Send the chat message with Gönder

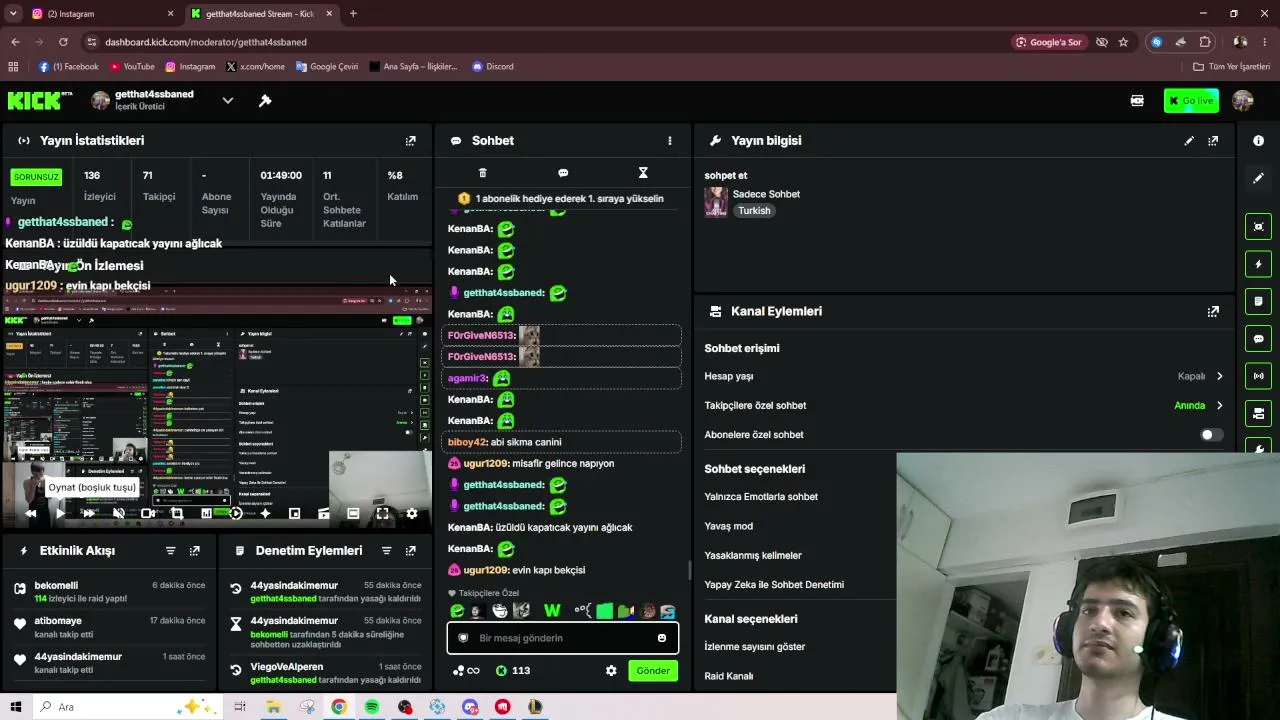click(x=653, y=670)
